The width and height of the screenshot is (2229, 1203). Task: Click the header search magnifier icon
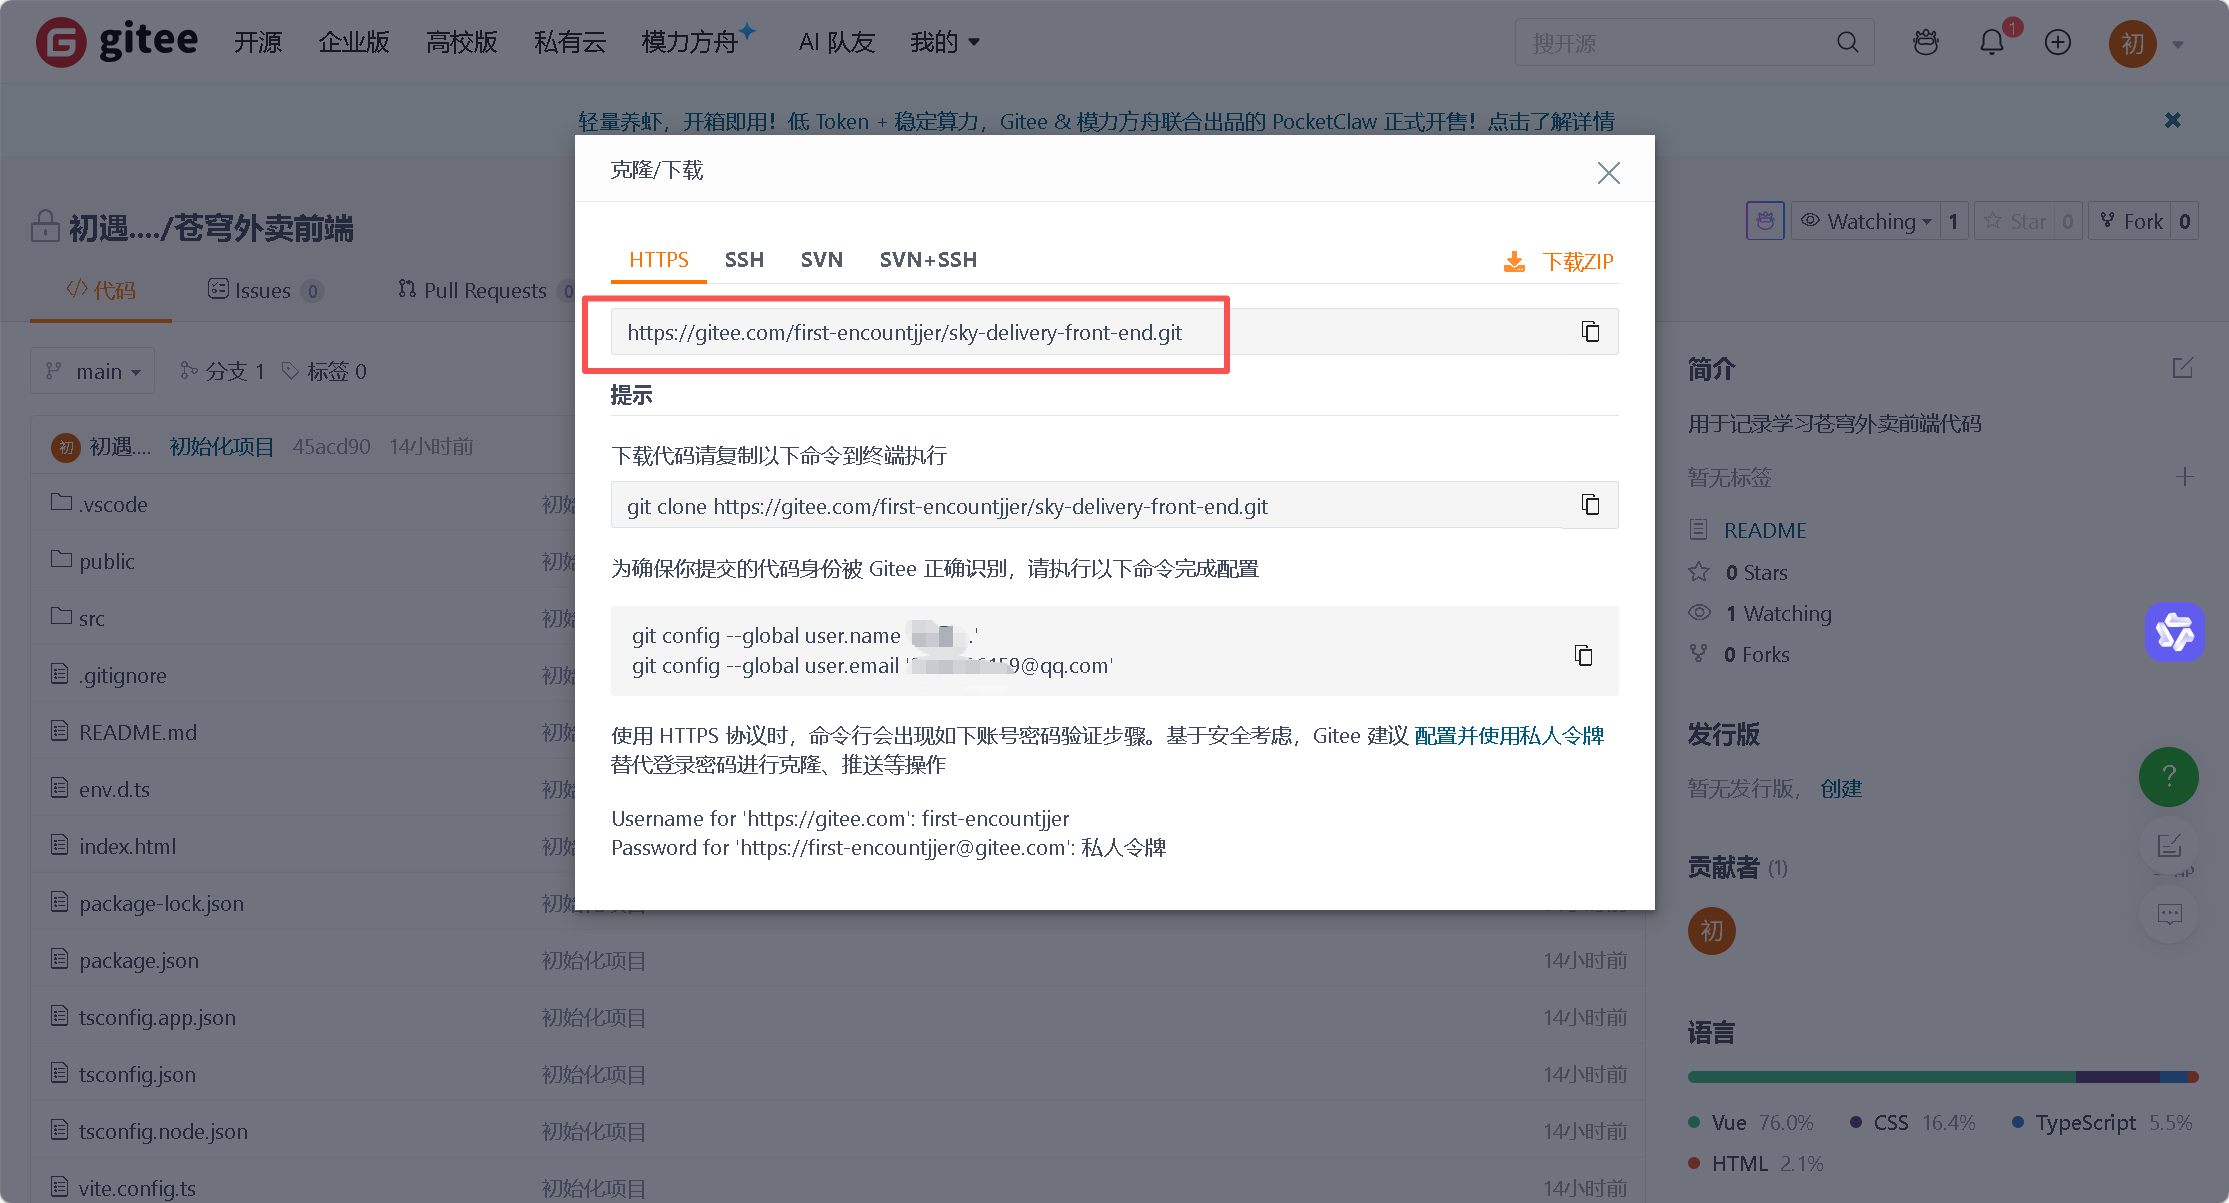click(1848, 42)
